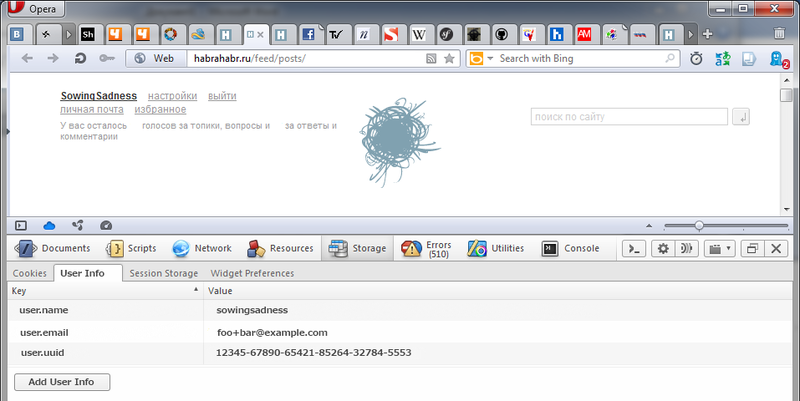
Task: Click the search magnifier icon
Action: [670, 59]
